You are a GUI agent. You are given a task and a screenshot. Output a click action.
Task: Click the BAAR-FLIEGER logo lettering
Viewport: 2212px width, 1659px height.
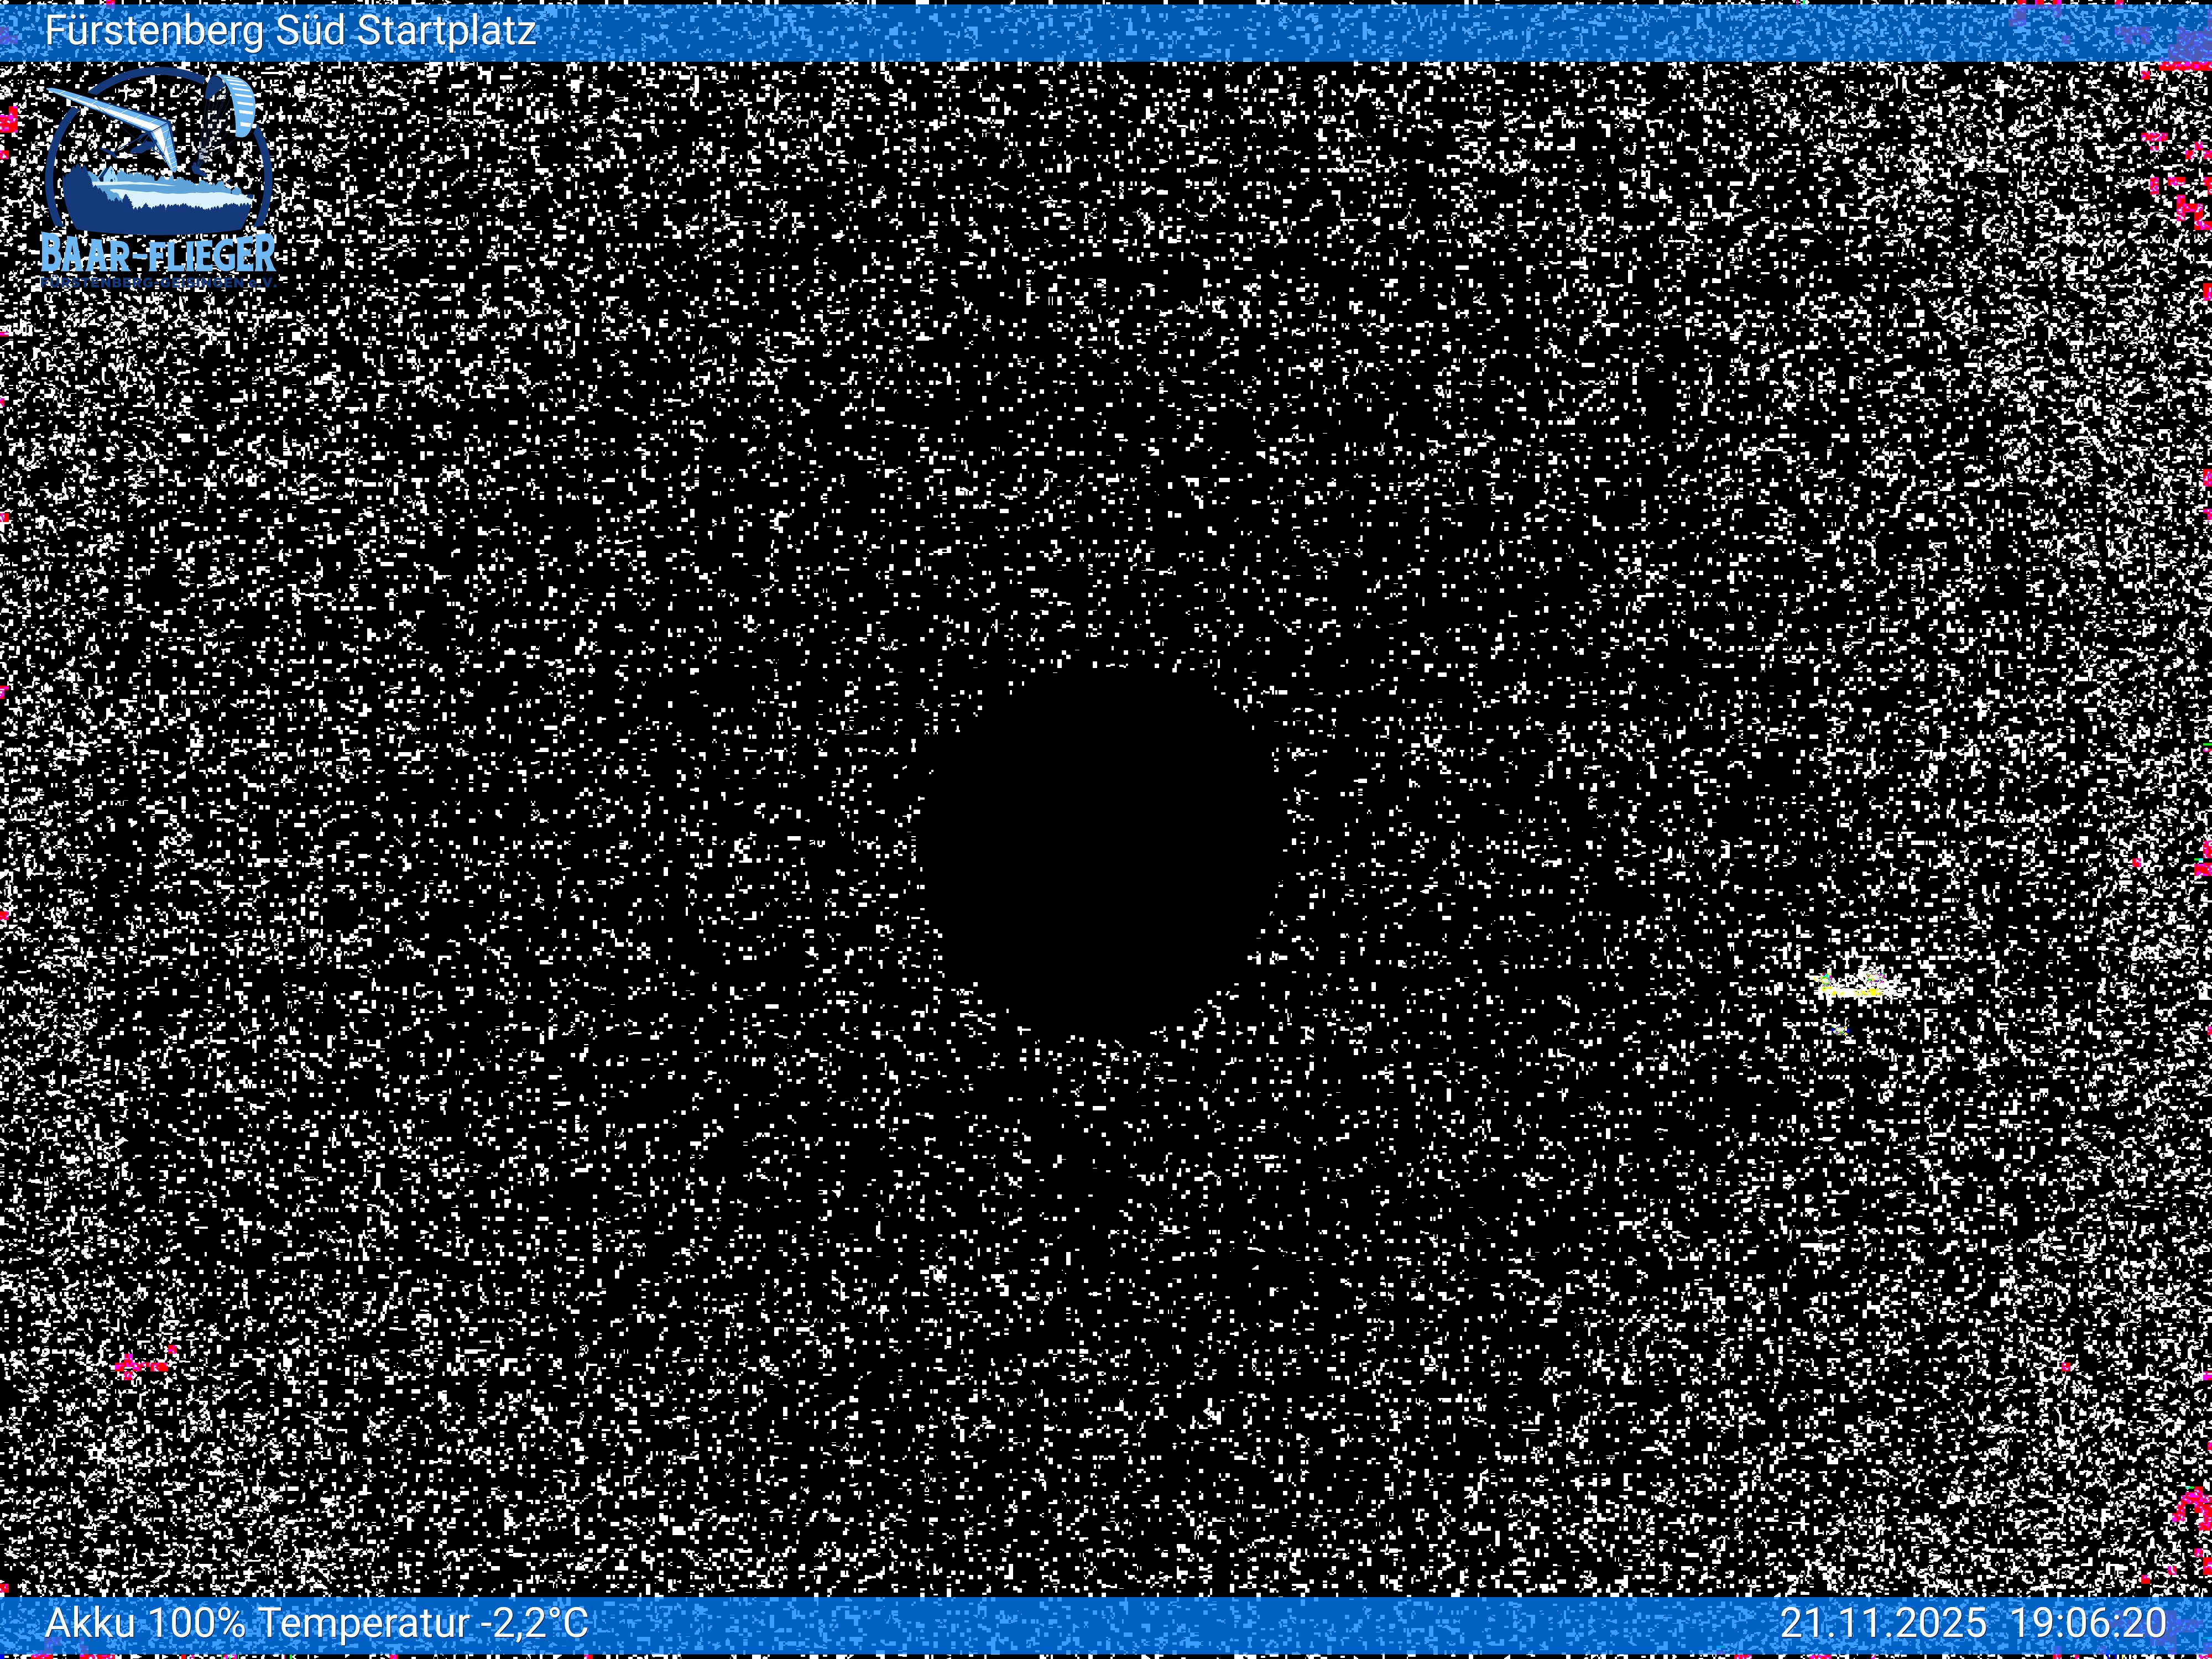coord(158,254)
